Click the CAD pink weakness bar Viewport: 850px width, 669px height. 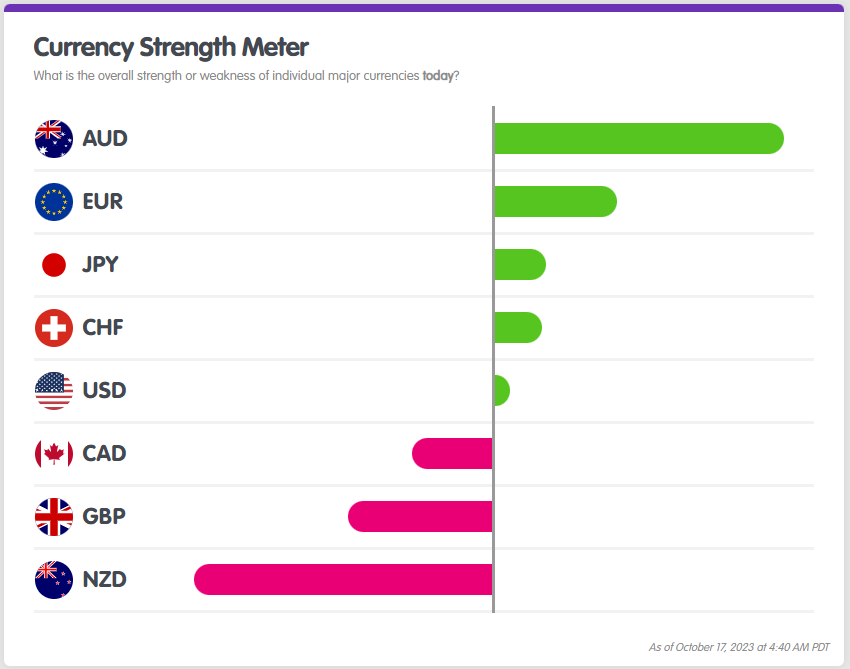tap(452, 454)
